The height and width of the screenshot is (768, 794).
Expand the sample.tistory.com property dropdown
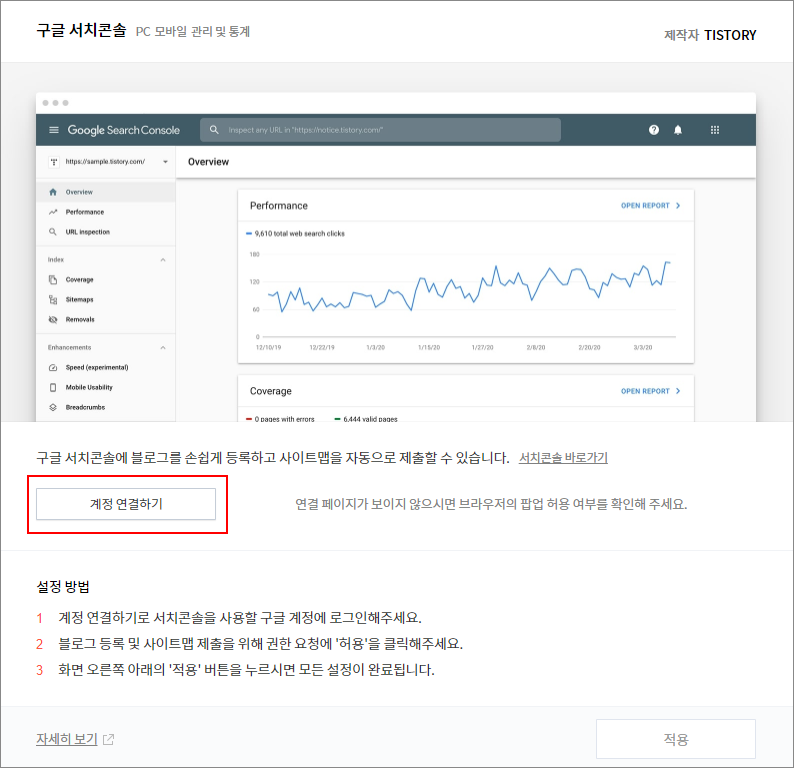[165, 162]
